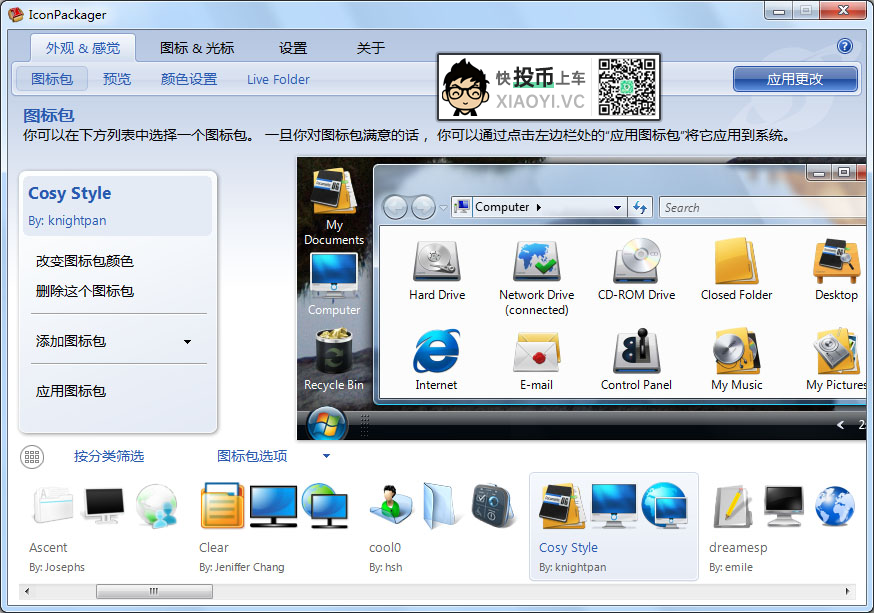
Task: Open 按分类筛选 filter link
Action: click(109, 456)
